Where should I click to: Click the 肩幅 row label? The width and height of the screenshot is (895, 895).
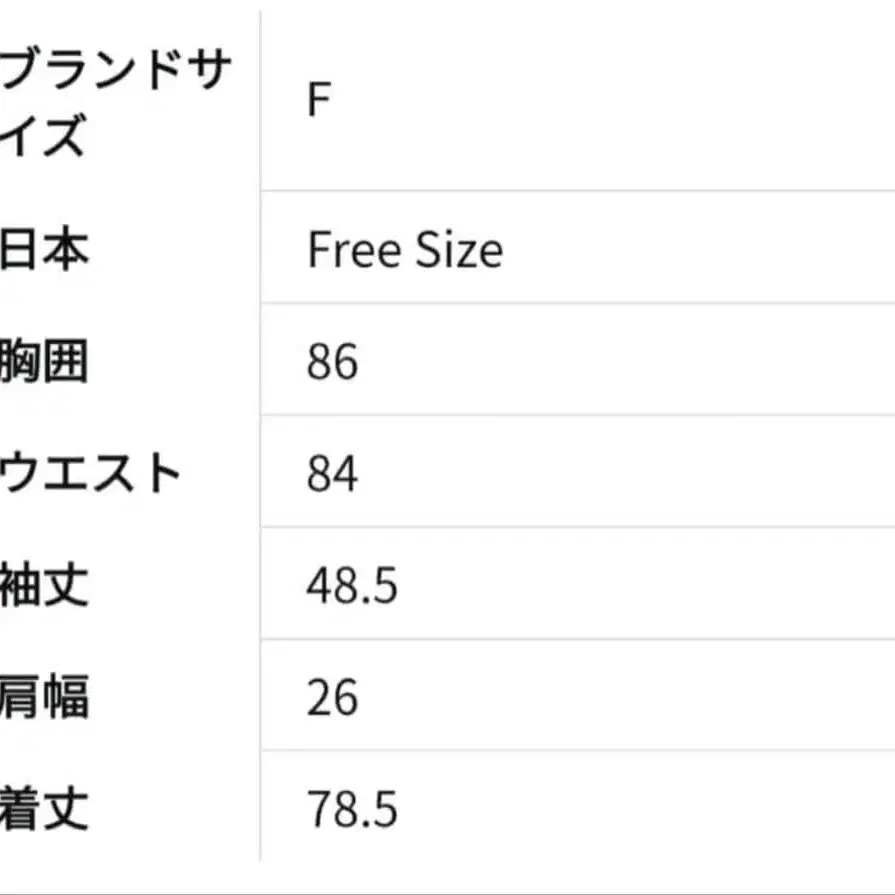point(45,697)
